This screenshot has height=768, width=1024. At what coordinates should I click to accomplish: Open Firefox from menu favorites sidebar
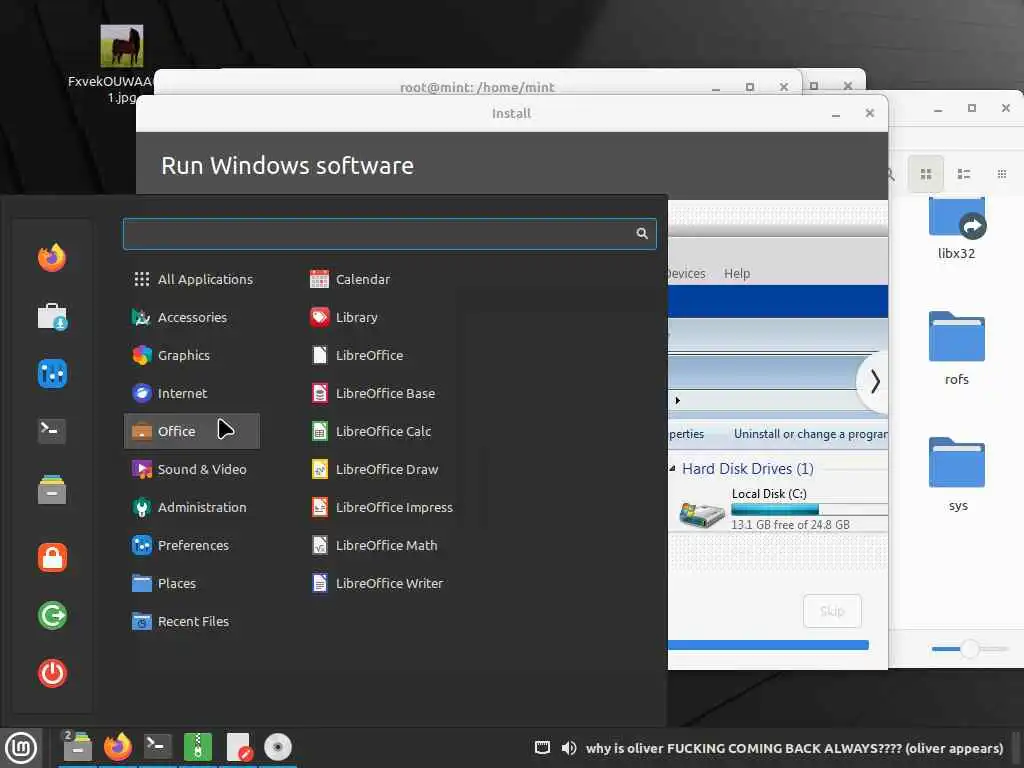[x=52, y=257]
